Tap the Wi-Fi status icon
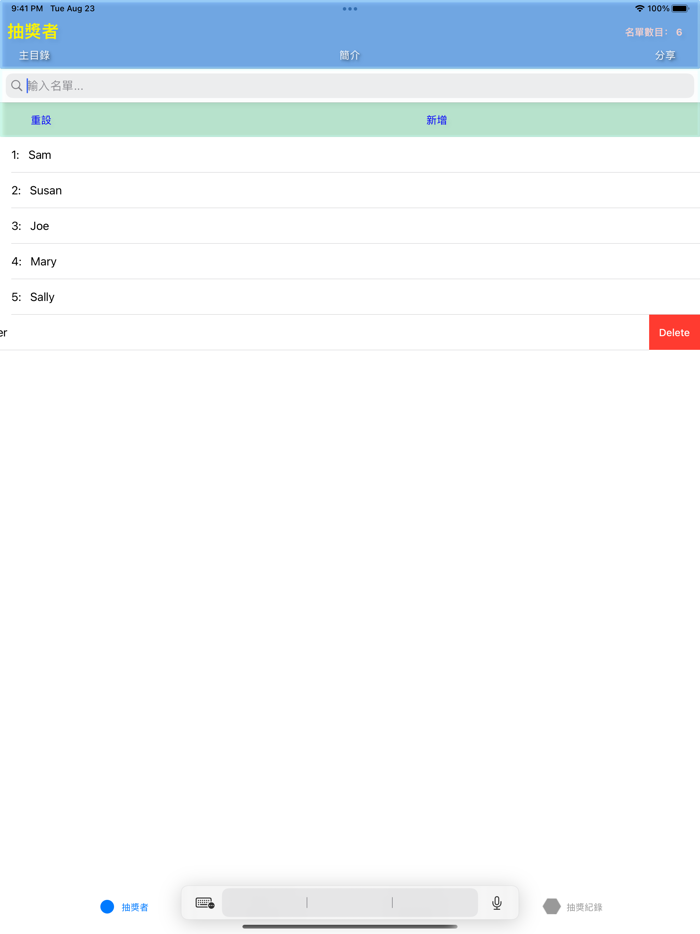 point(639,8)
